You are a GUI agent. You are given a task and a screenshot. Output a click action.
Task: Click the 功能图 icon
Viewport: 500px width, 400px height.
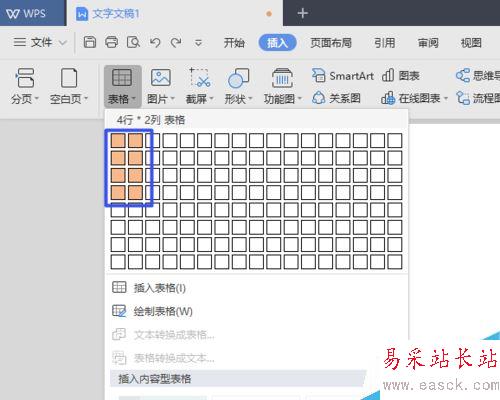point(282,78)
